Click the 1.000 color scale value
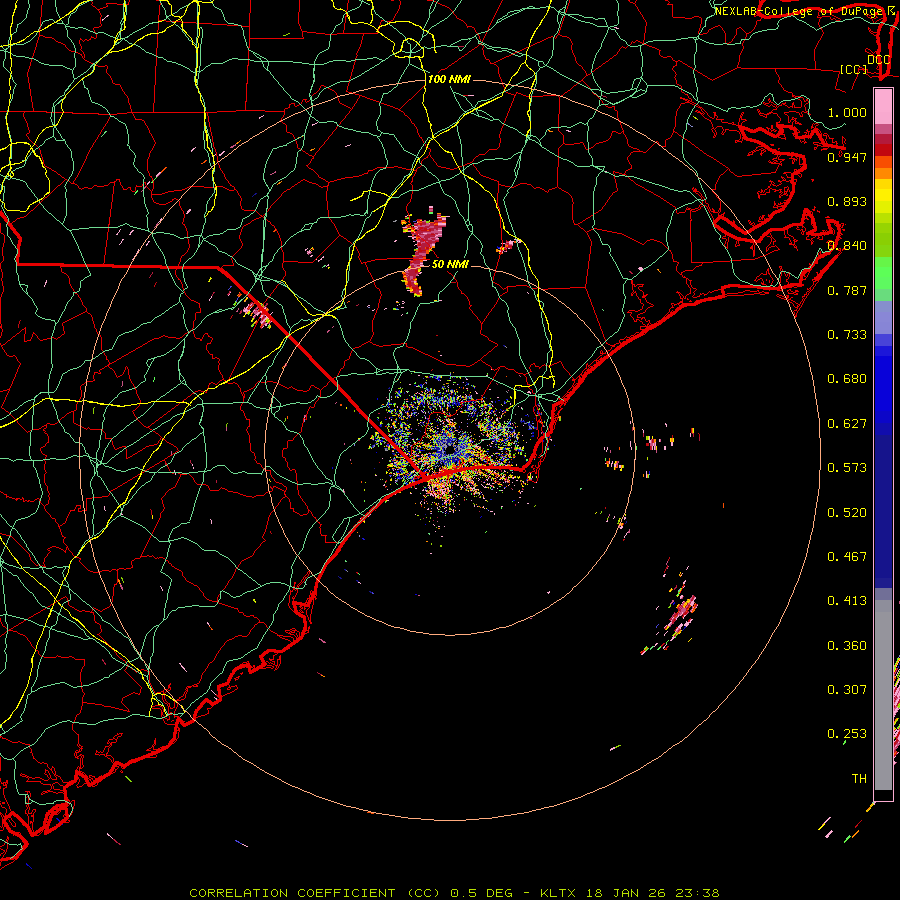The image size is (900, 900). pyautogui.click(x=847, y=112)
